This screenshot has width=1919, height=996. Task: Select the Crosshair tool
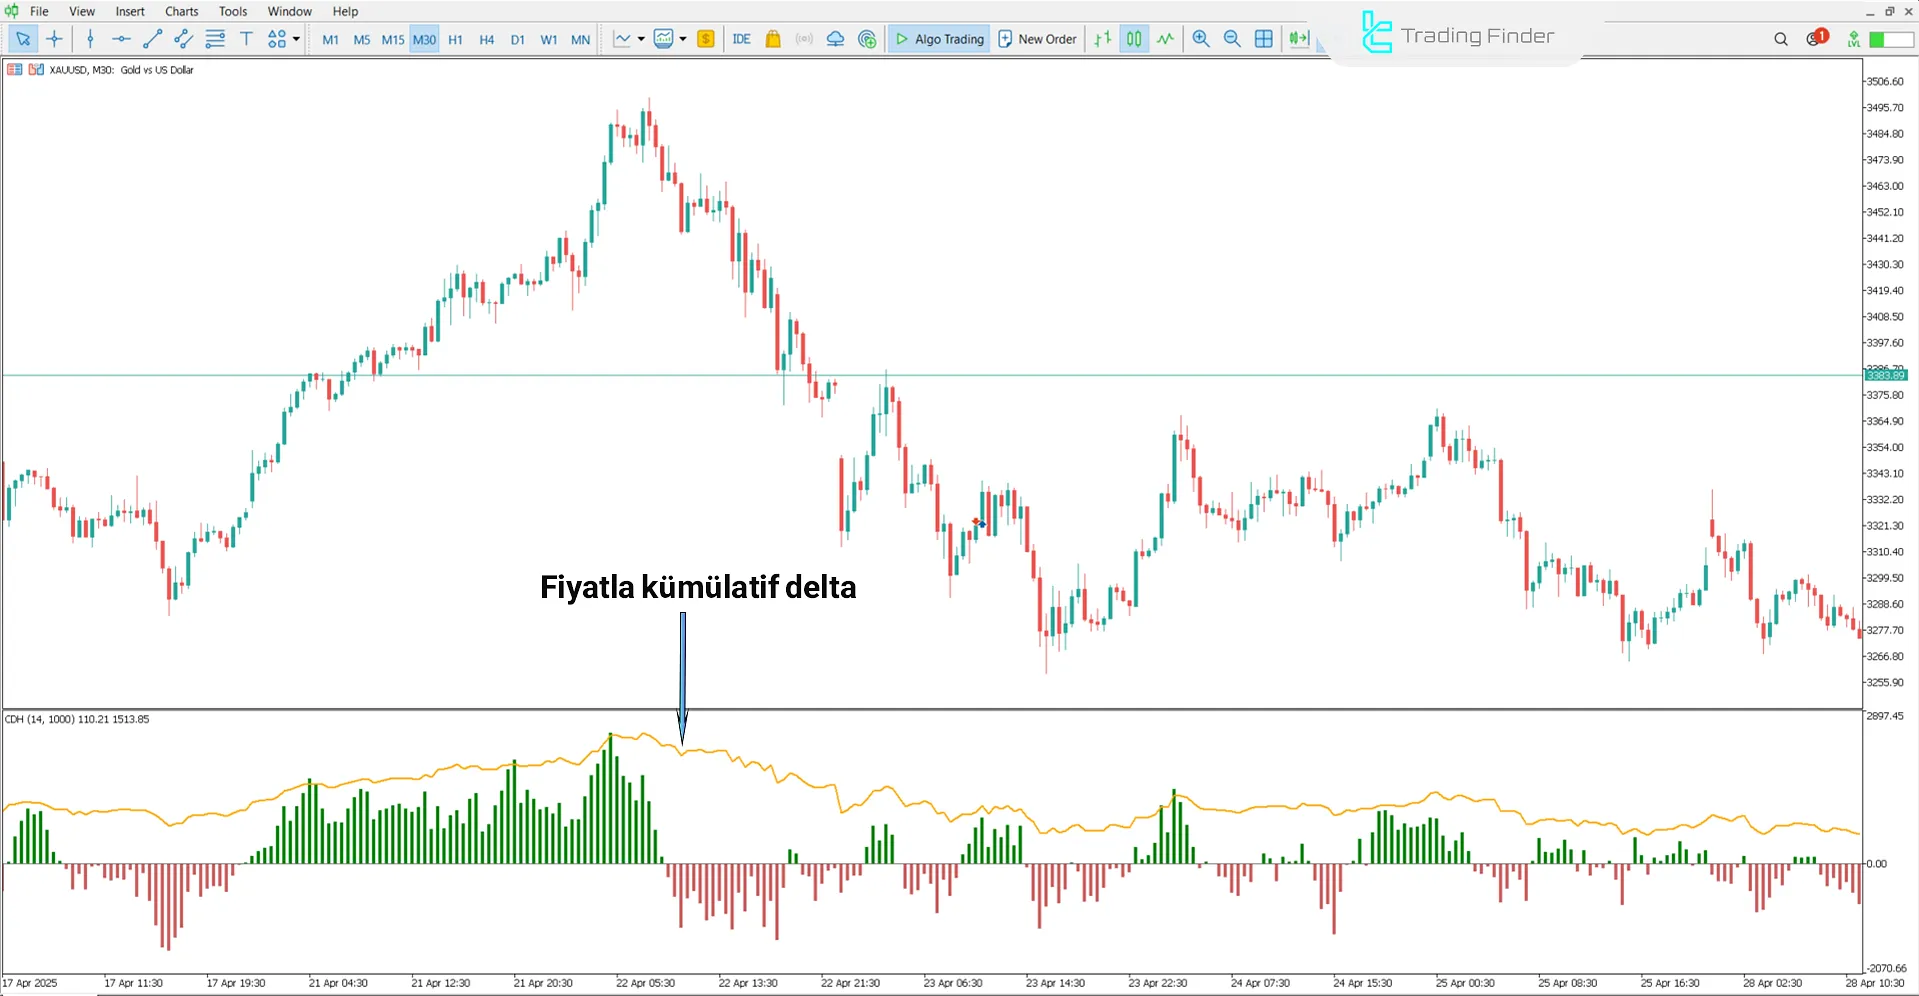(54, 39)
